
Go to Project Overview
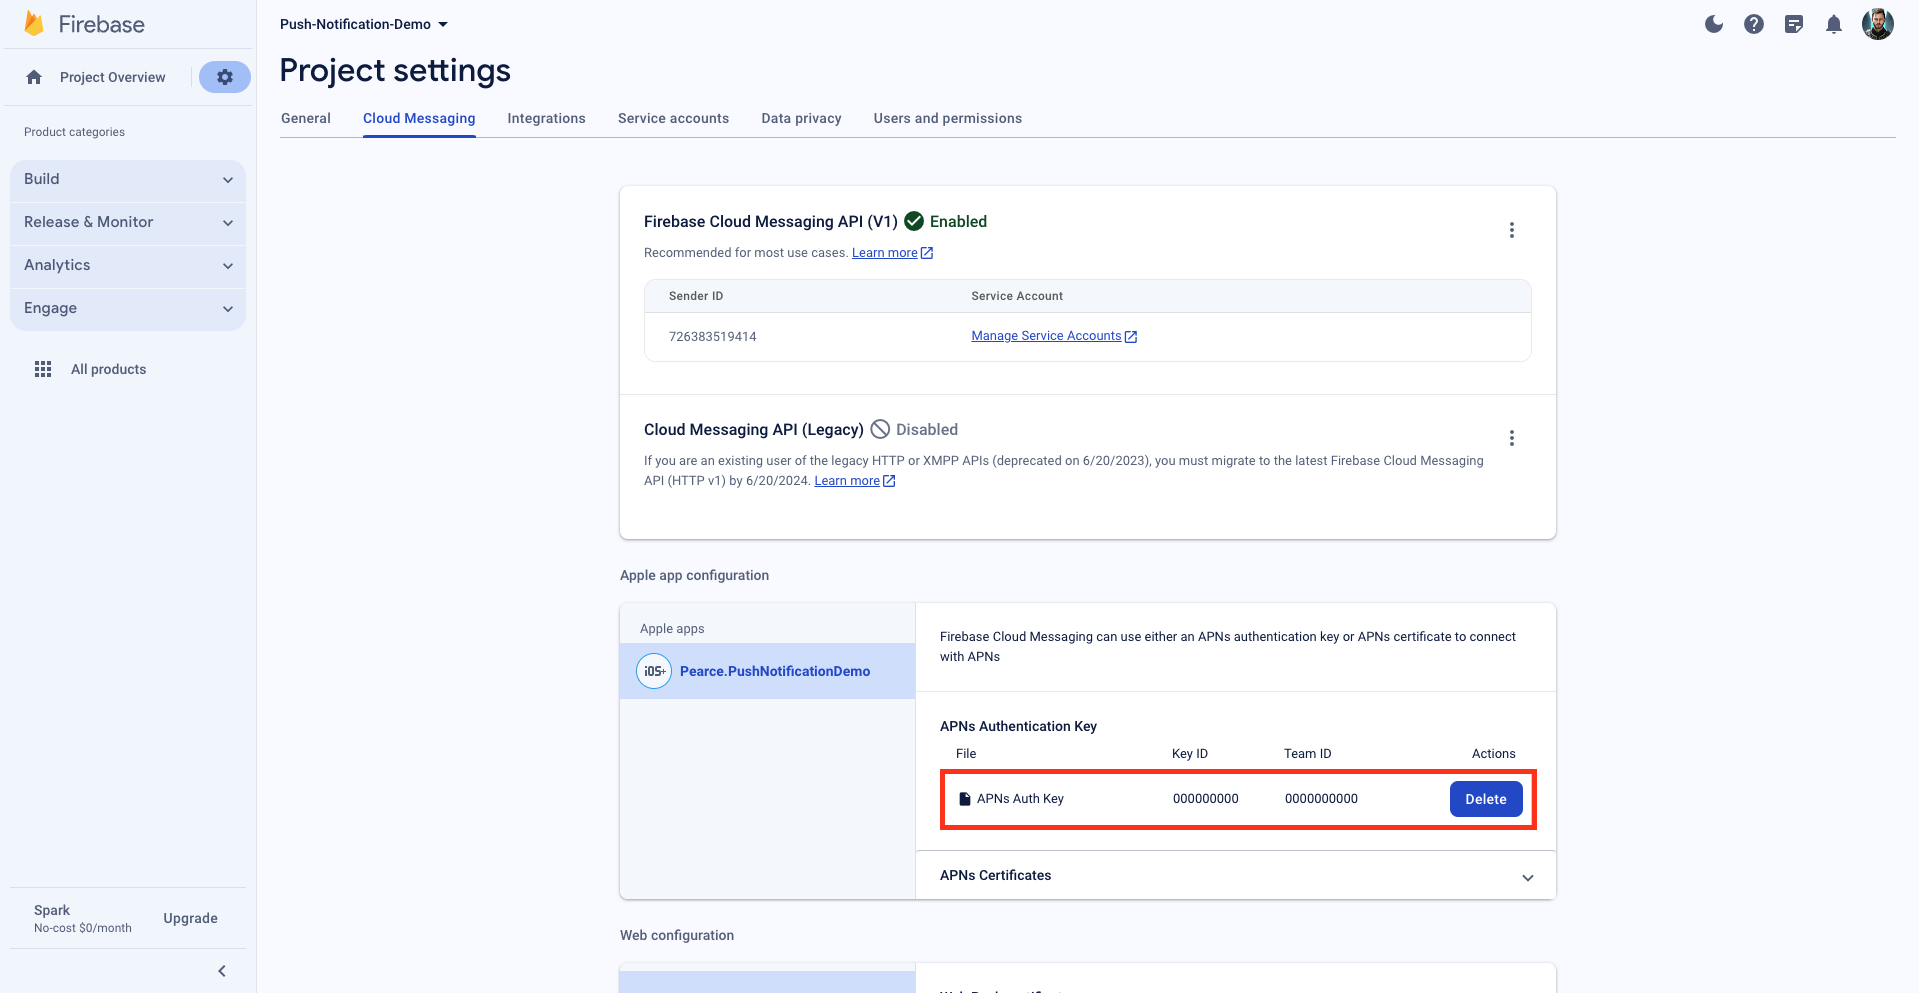click(113, 77)
